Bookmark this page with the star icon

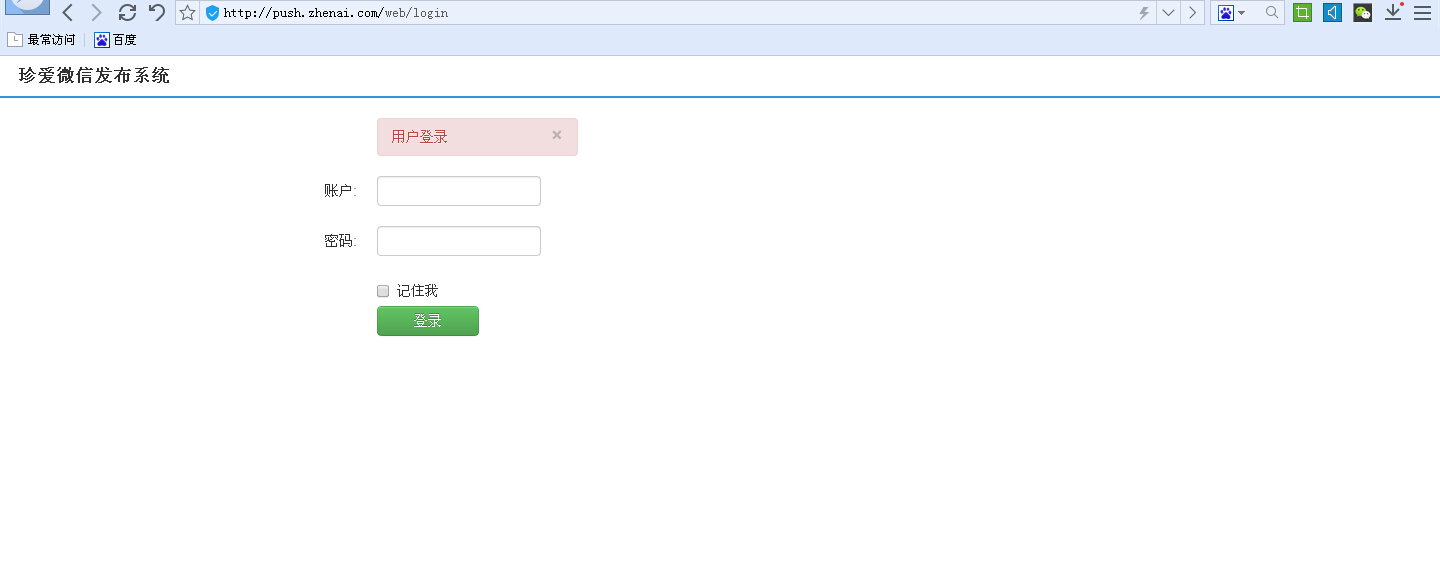187,13
